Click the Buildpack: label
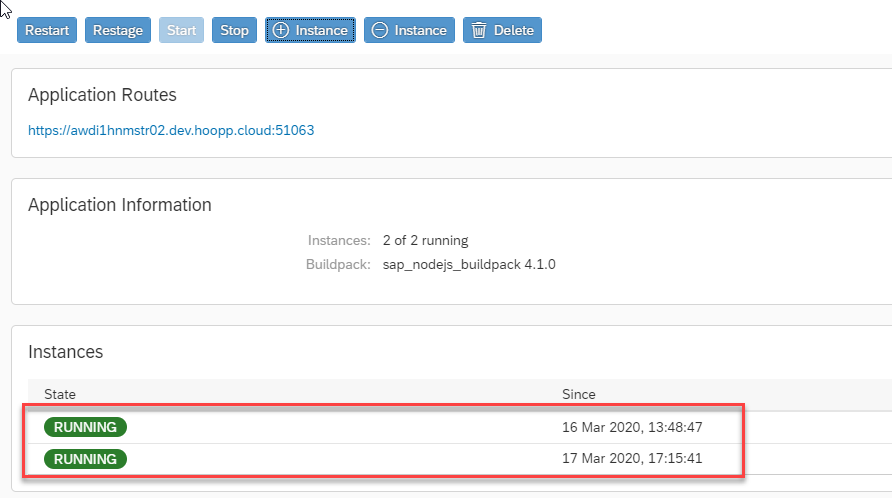Screen dimensions: 892x498 (x=338, y=265)
